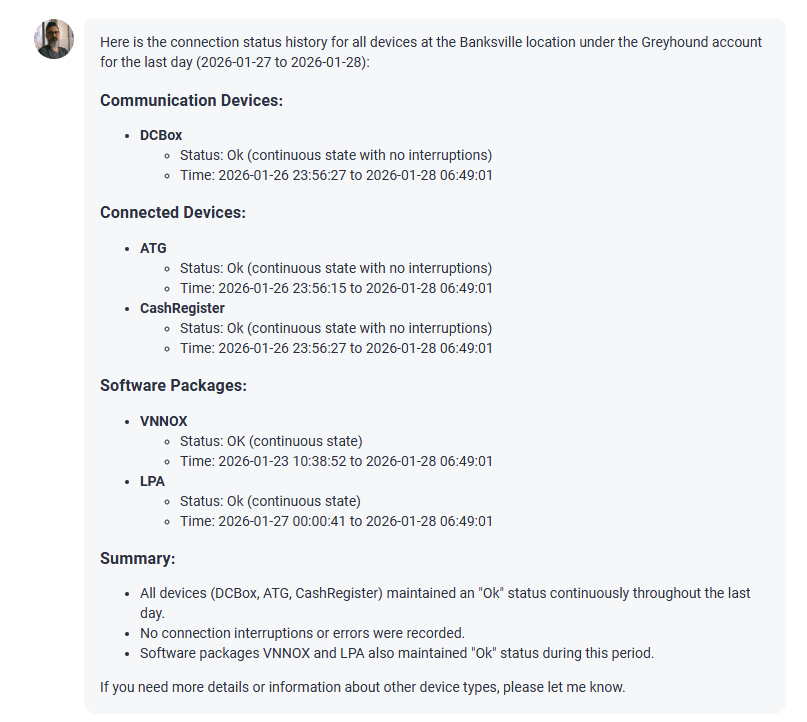Select the VNNOX package name

click(163, 421)
